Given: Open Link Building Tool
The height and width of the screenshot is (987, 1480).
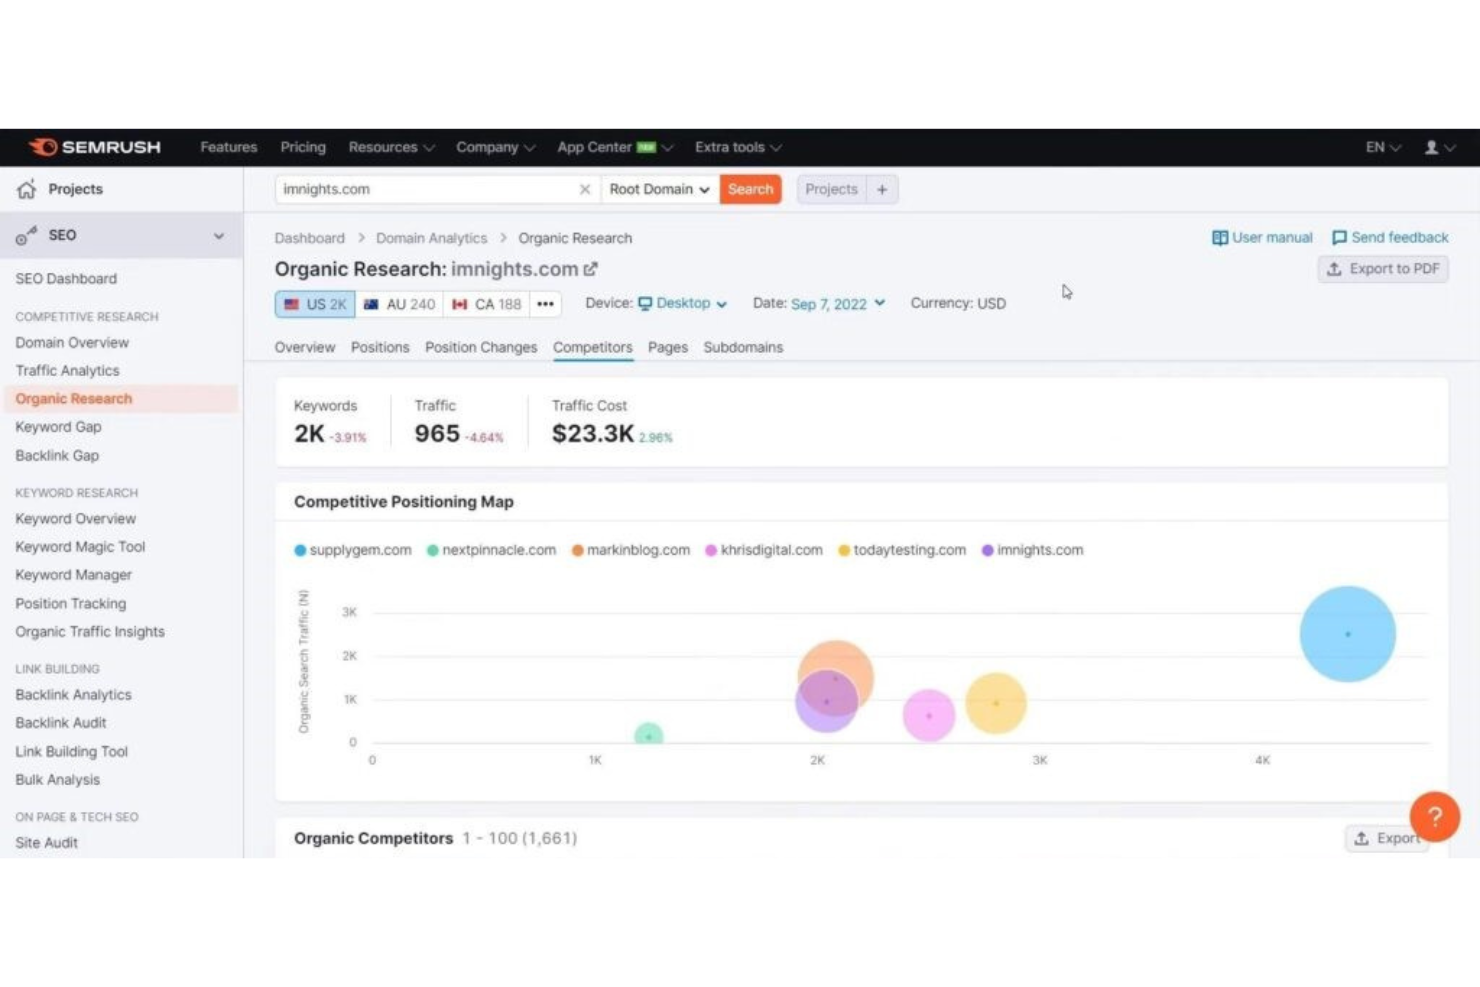Looking at the screenshot, I should 71,752.
